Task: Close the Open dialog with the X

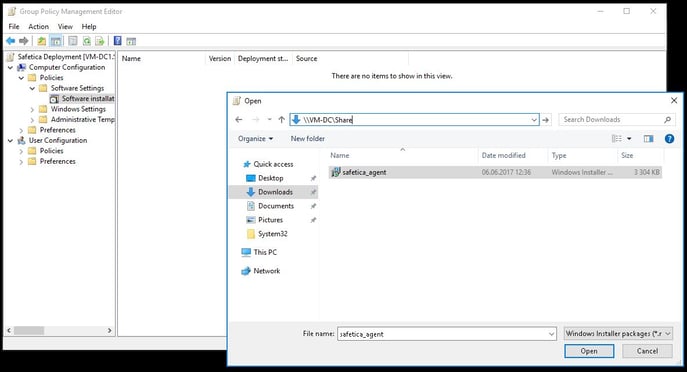Action: pyautogui.click(x=674, y=101)
